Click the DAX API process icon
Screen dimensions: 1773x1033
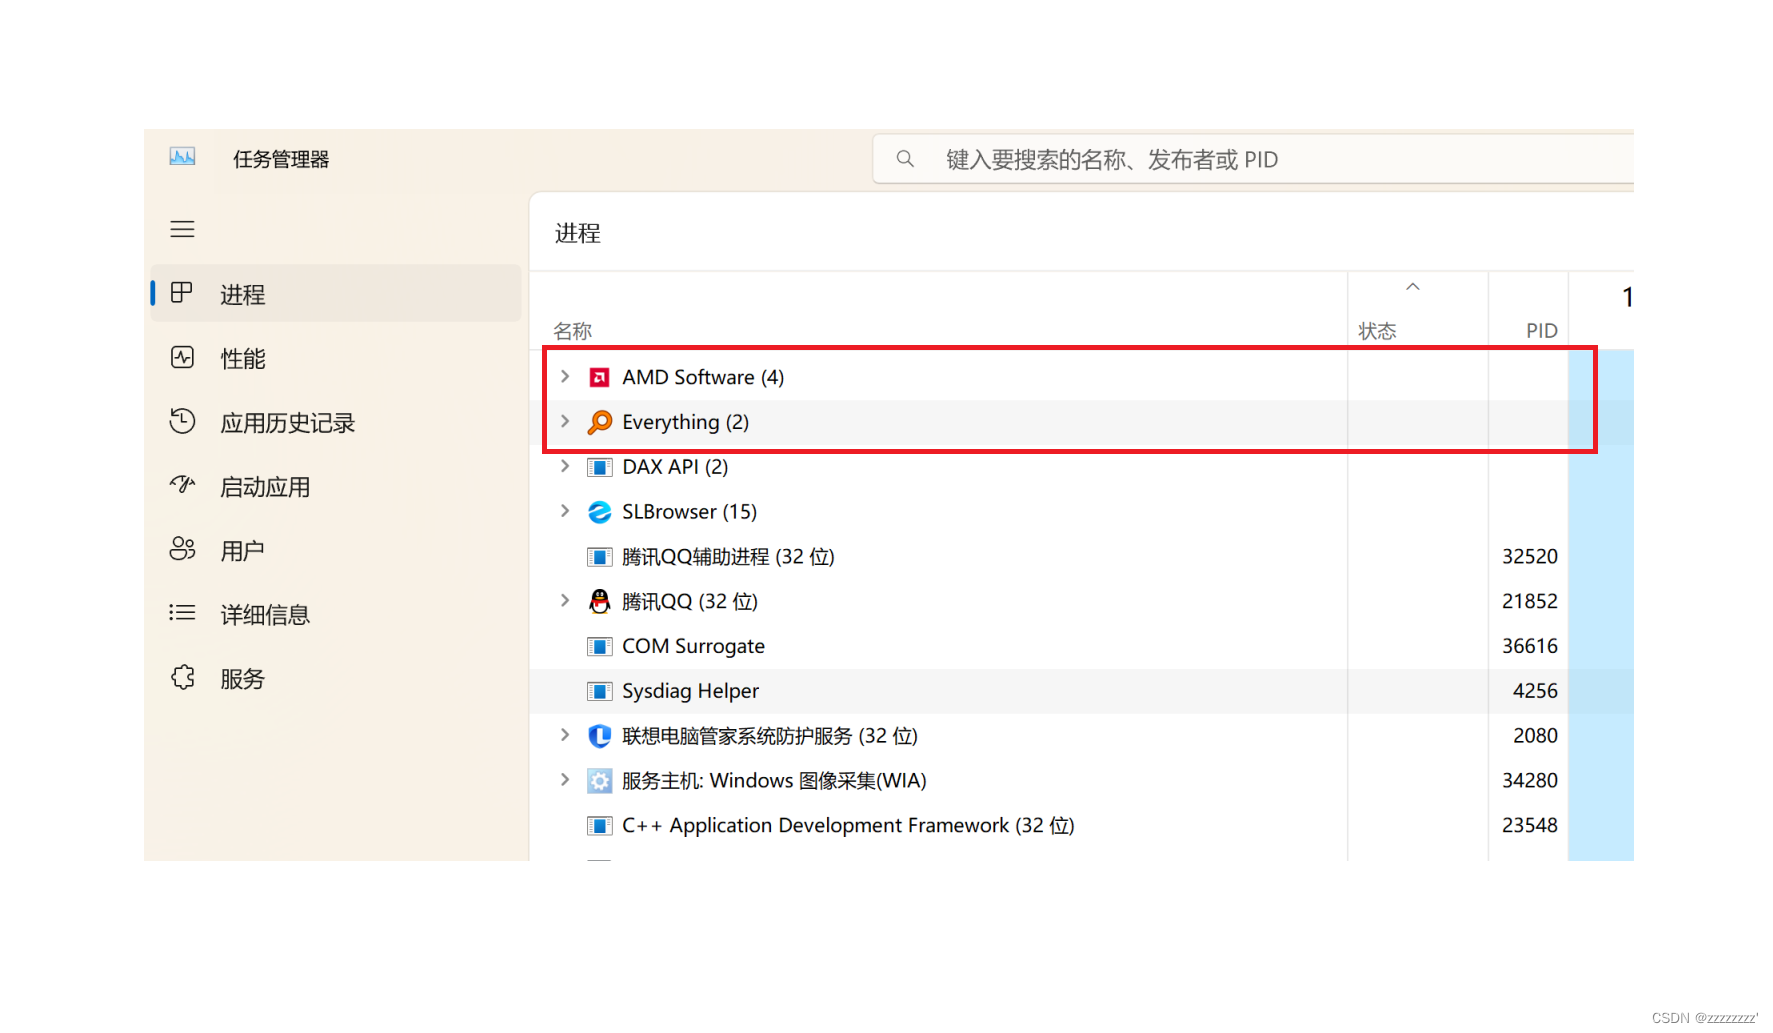pos(599,467)
